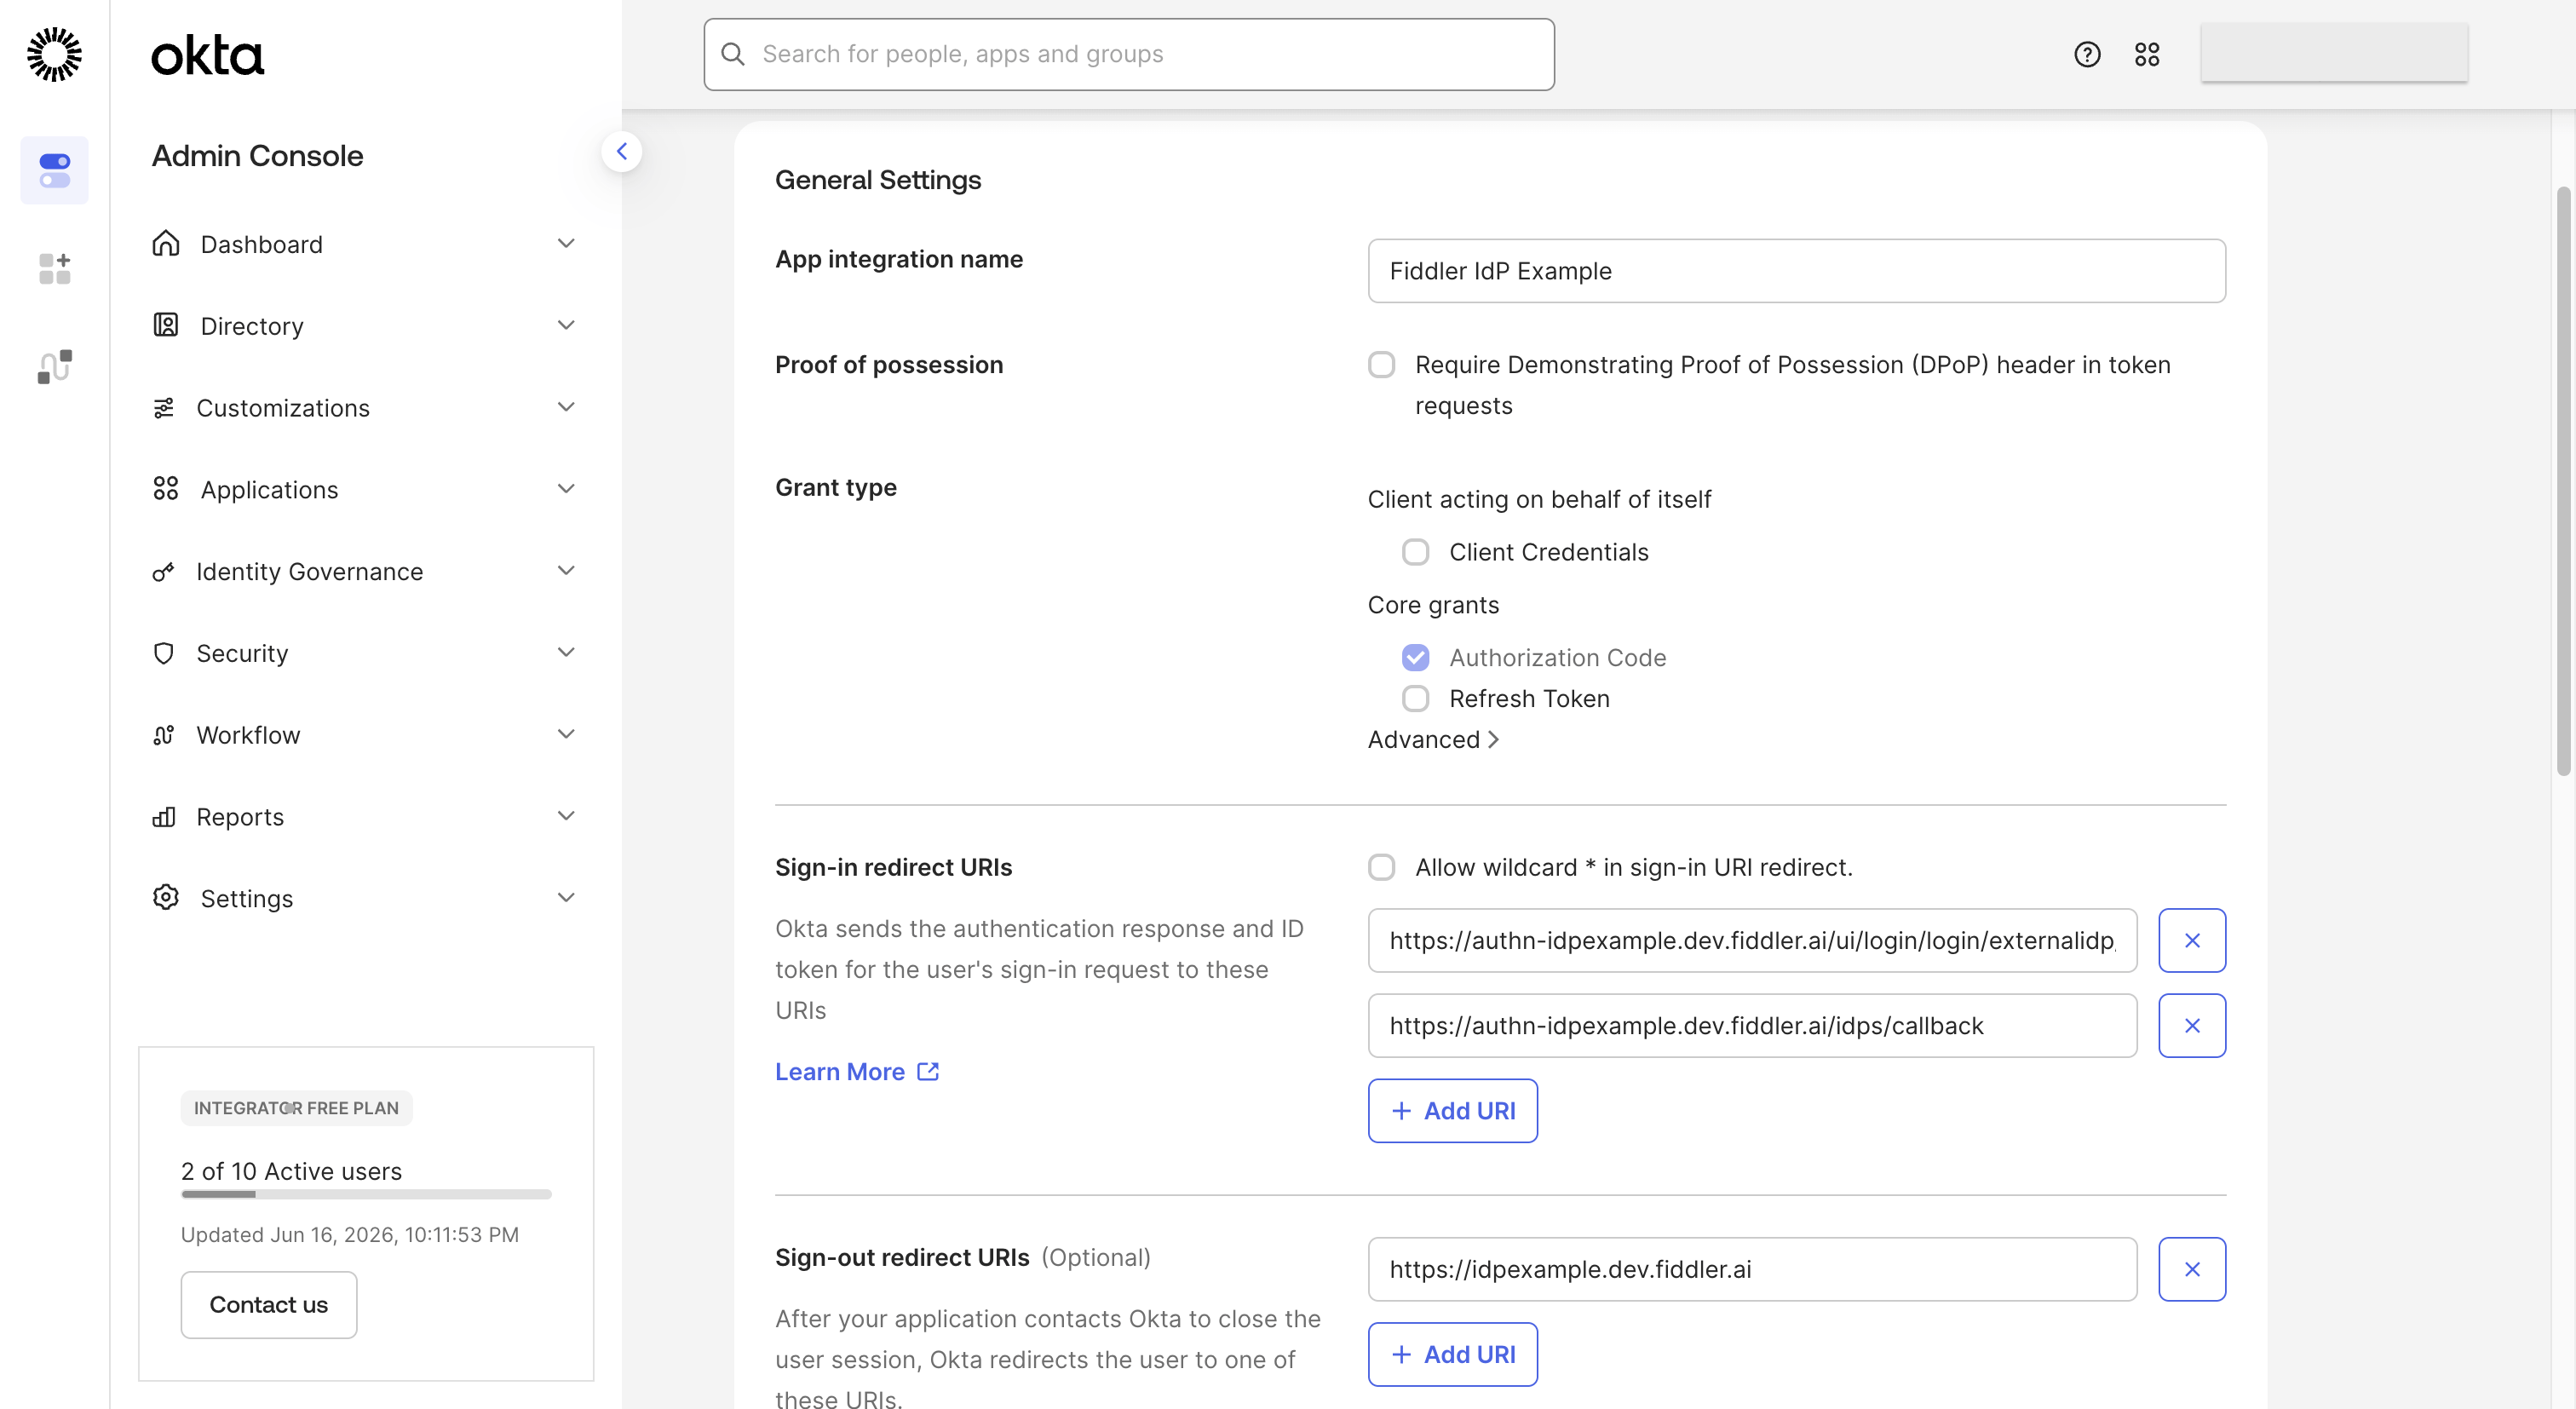The height and width of the screenshot is (1409, 2576).
Task: Edit the idps/callback redirect URI field
Action: tap(1752, 1025)
